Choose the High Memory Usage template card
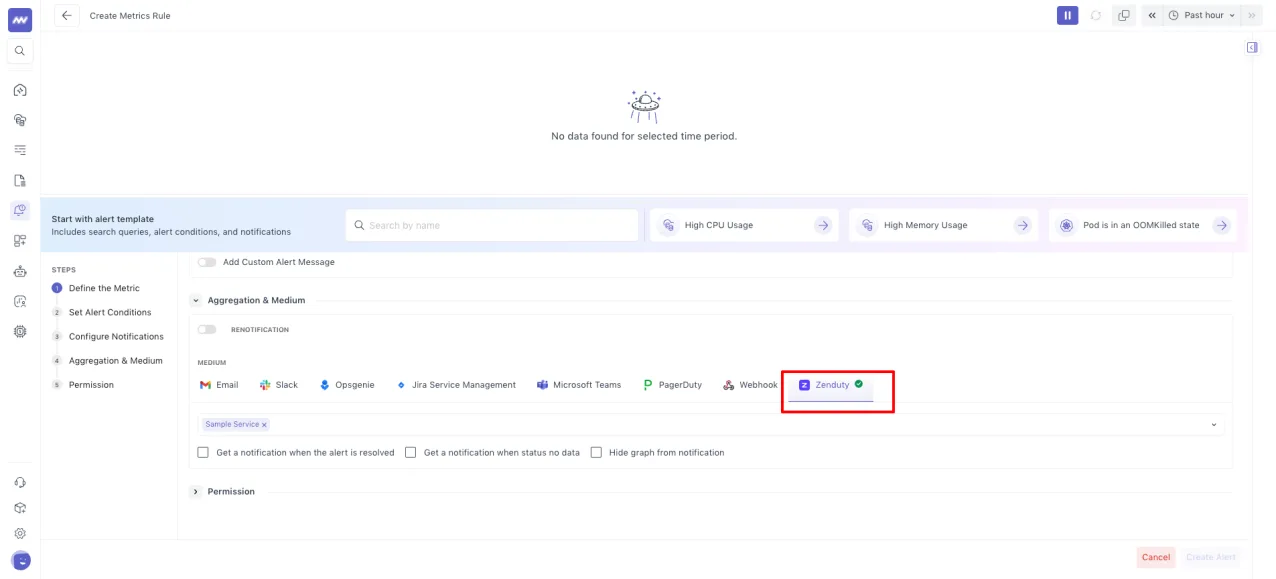 click(943, 225)
